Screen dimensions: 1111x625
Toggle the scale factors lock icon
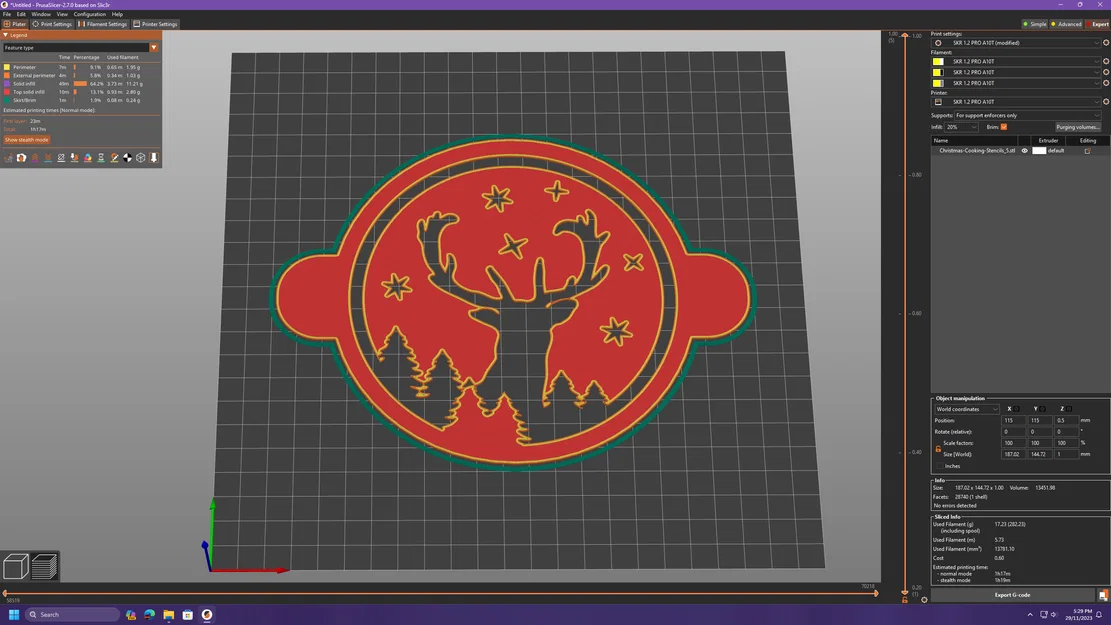coord(938,449)
